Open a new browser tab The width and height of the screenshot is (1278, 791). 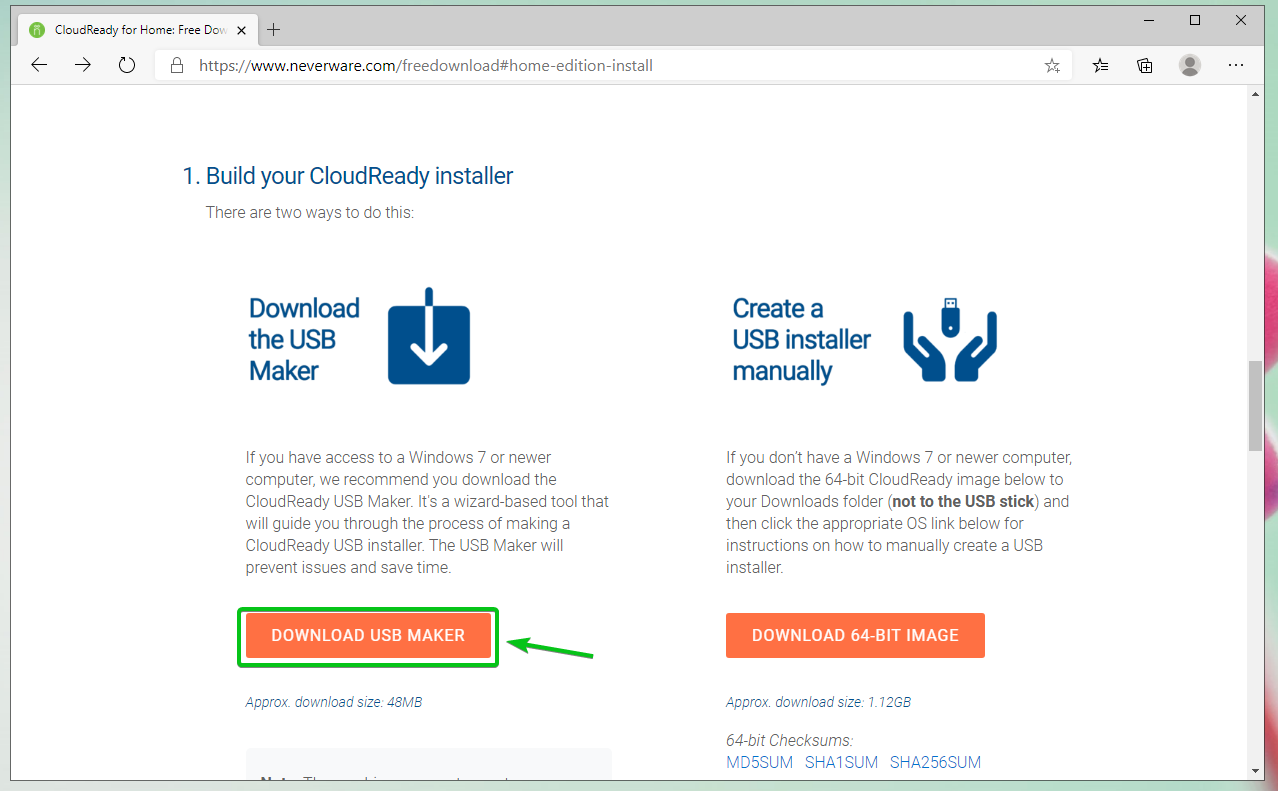[273, 29]
